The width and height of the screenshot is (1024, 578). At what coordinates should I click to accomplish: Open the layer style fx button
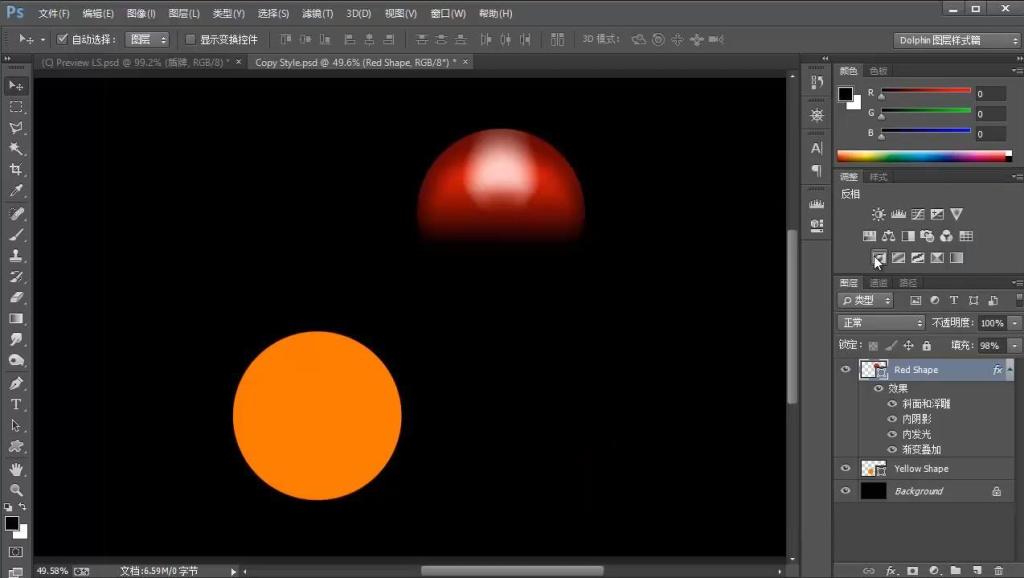[891, 570]
